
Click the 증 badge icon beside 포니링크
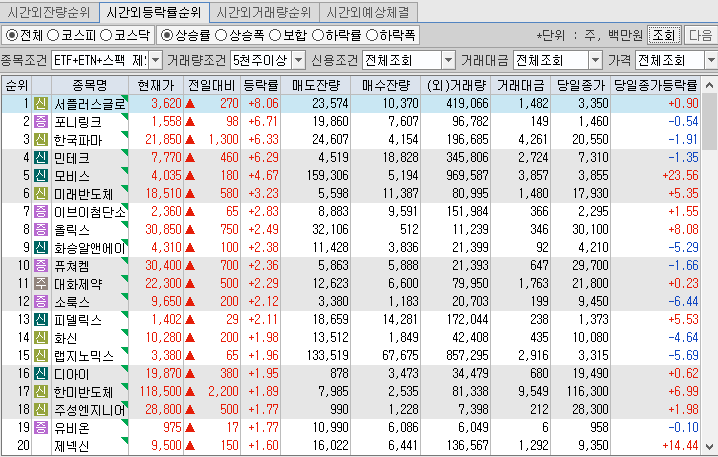[41, 122]
